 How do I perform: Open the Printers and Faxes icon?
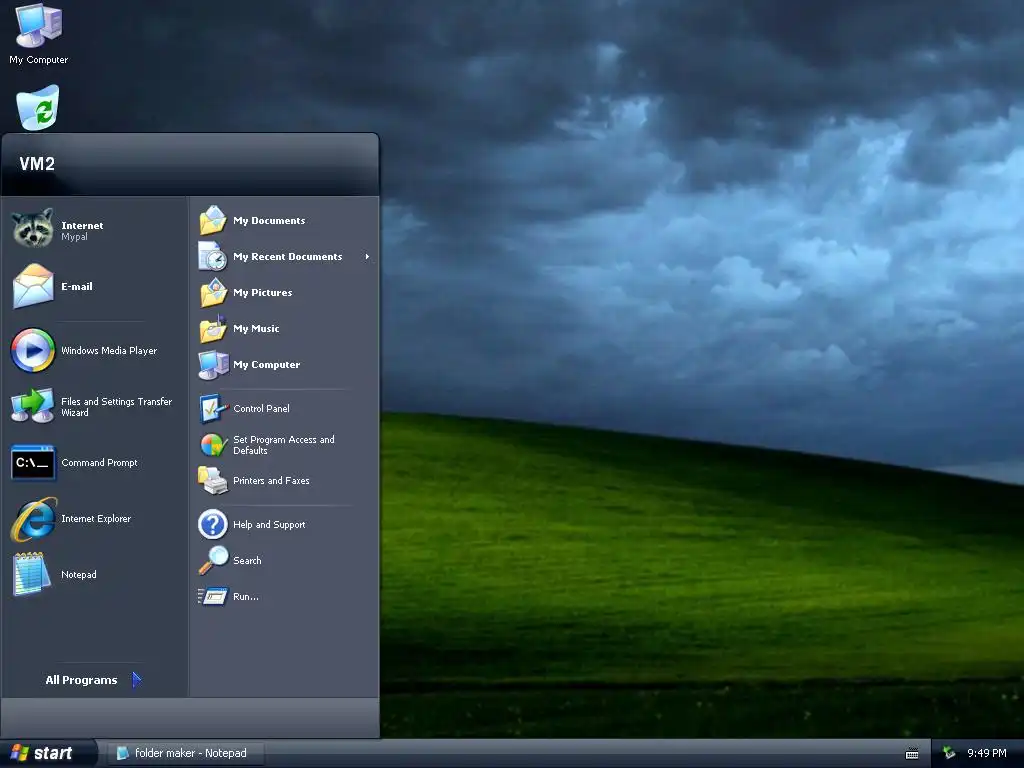[x=213, y=481]
